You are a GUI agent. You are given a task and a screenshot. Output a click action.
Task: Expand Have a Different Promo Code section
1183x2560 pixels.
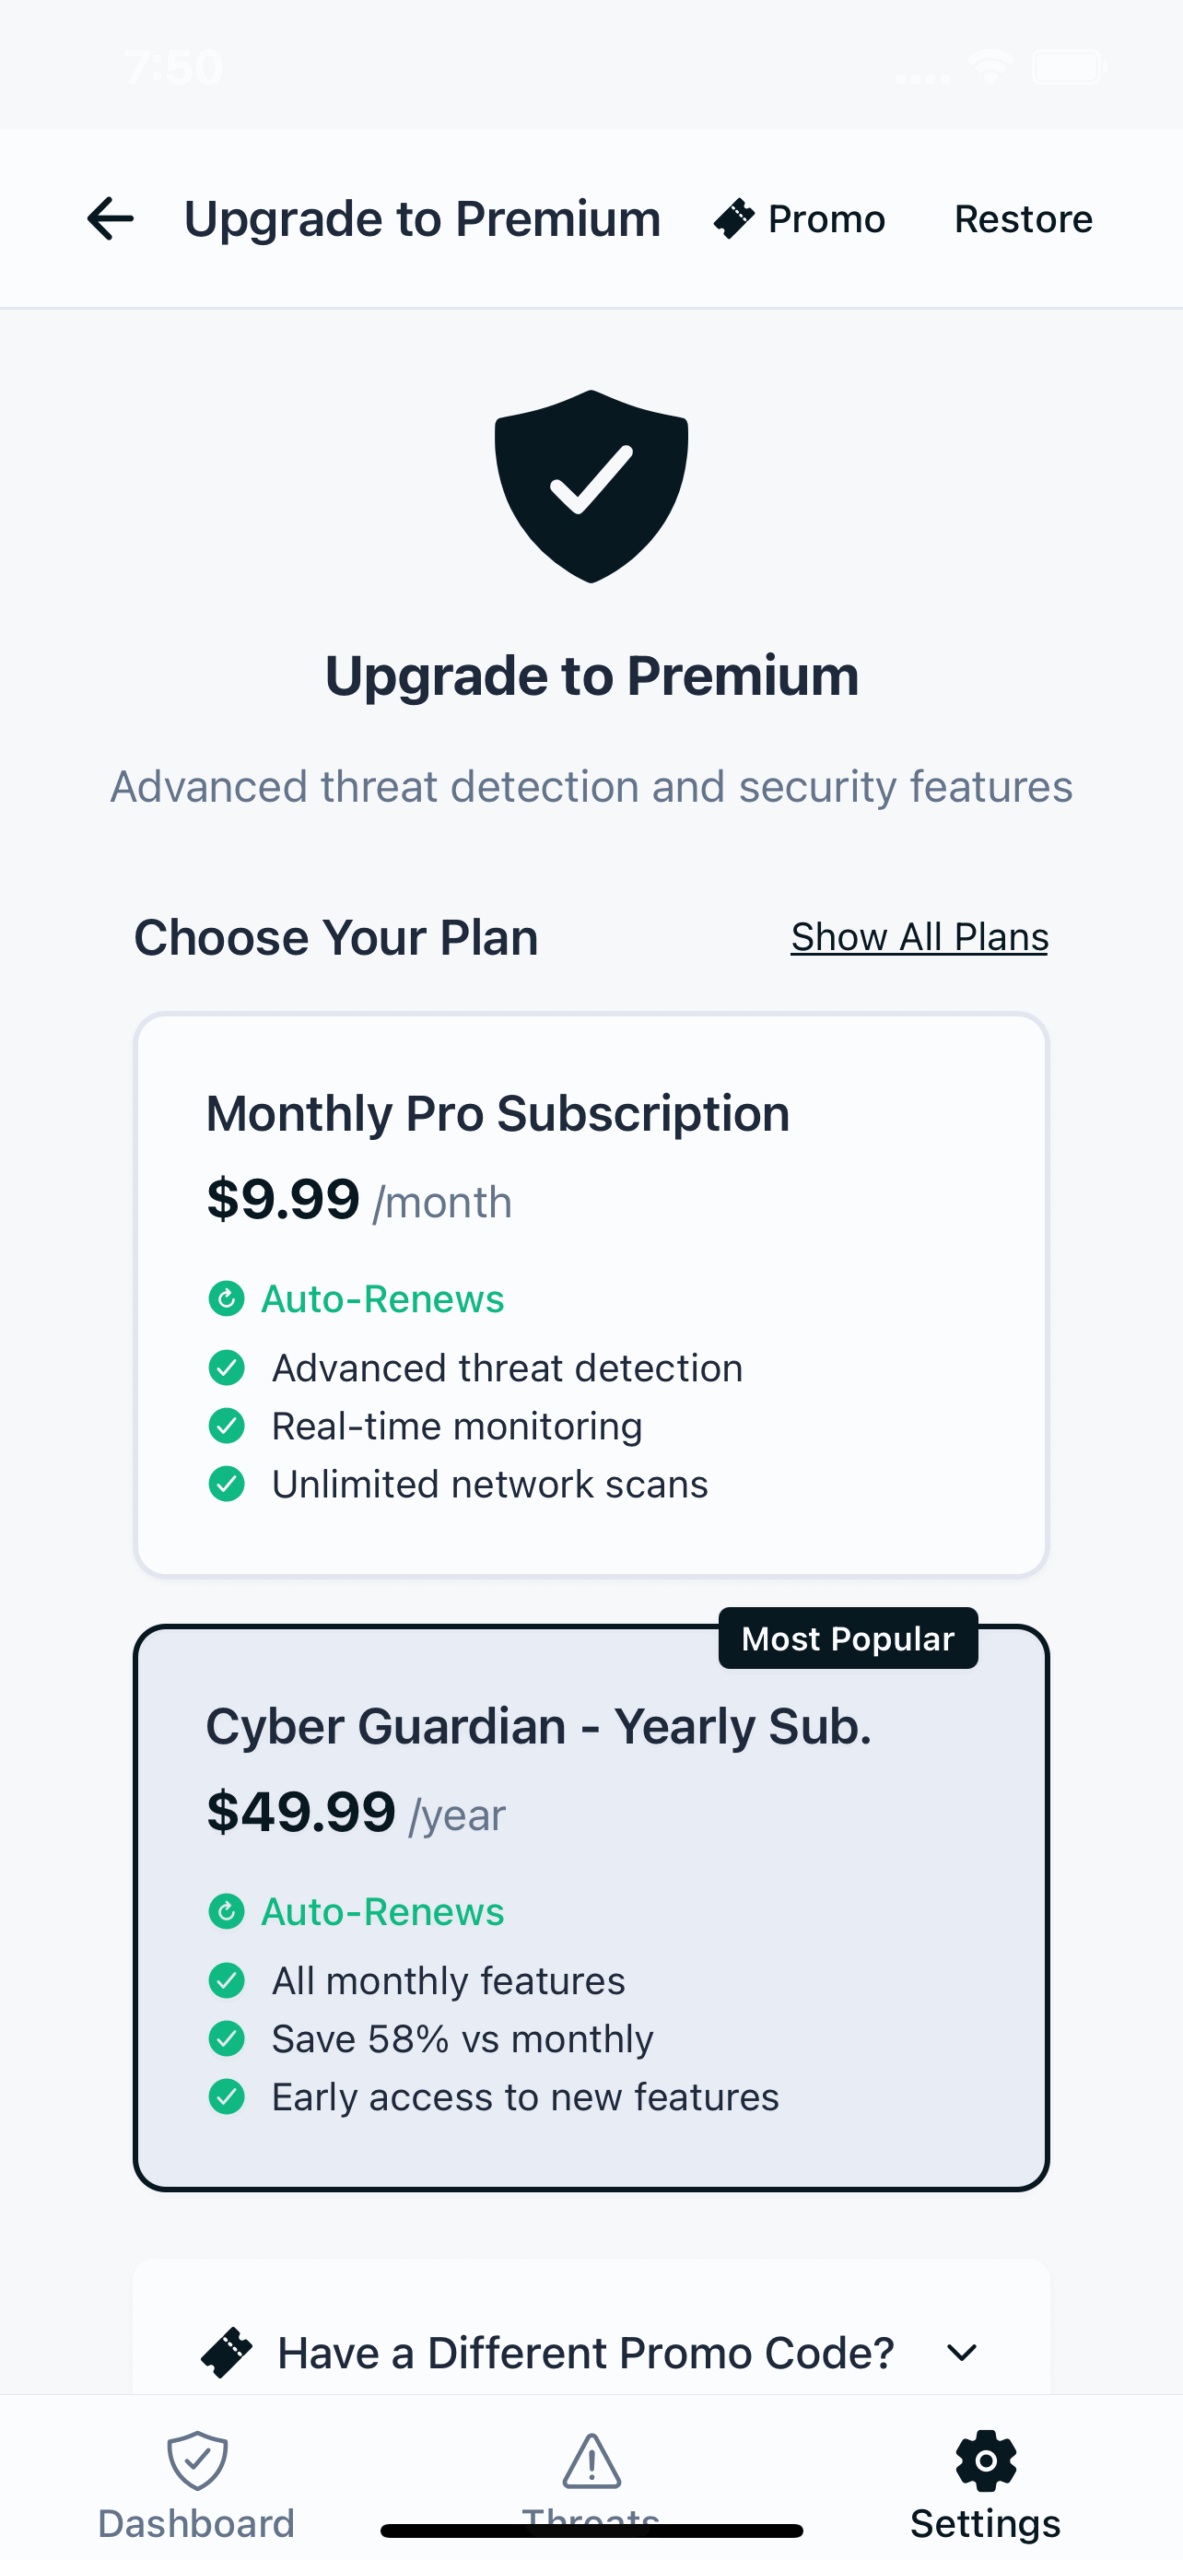coord(586,2352)
